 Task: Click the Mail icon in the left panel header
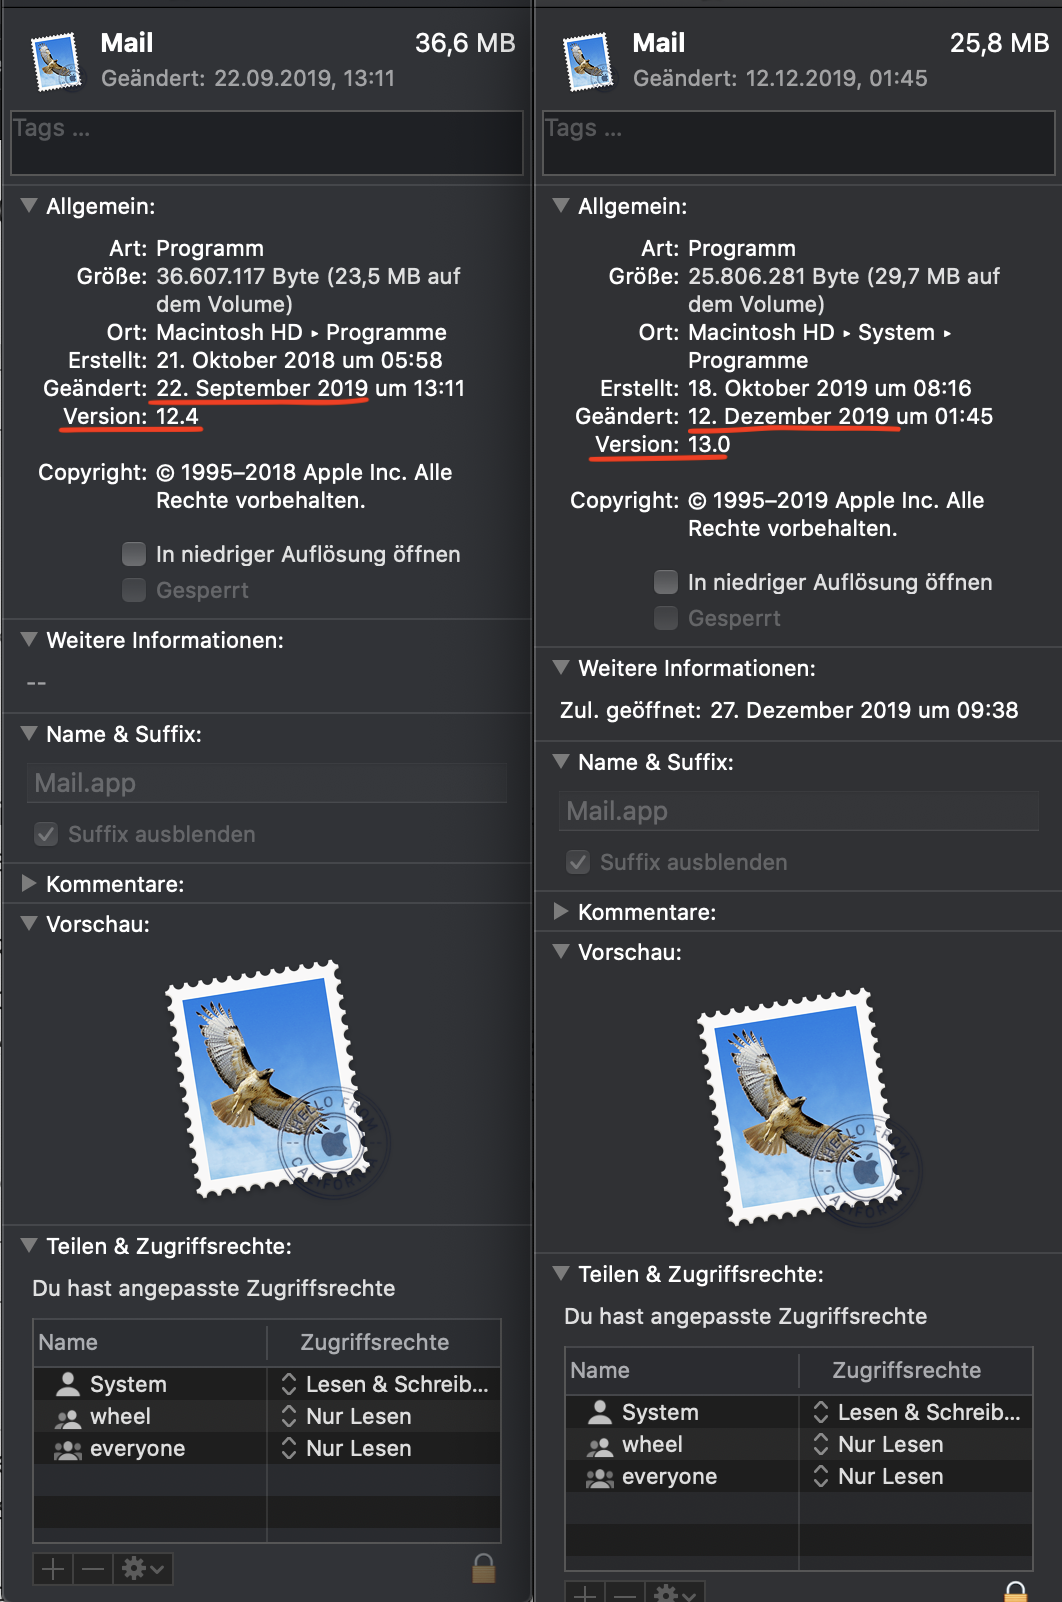pos(56,62)
